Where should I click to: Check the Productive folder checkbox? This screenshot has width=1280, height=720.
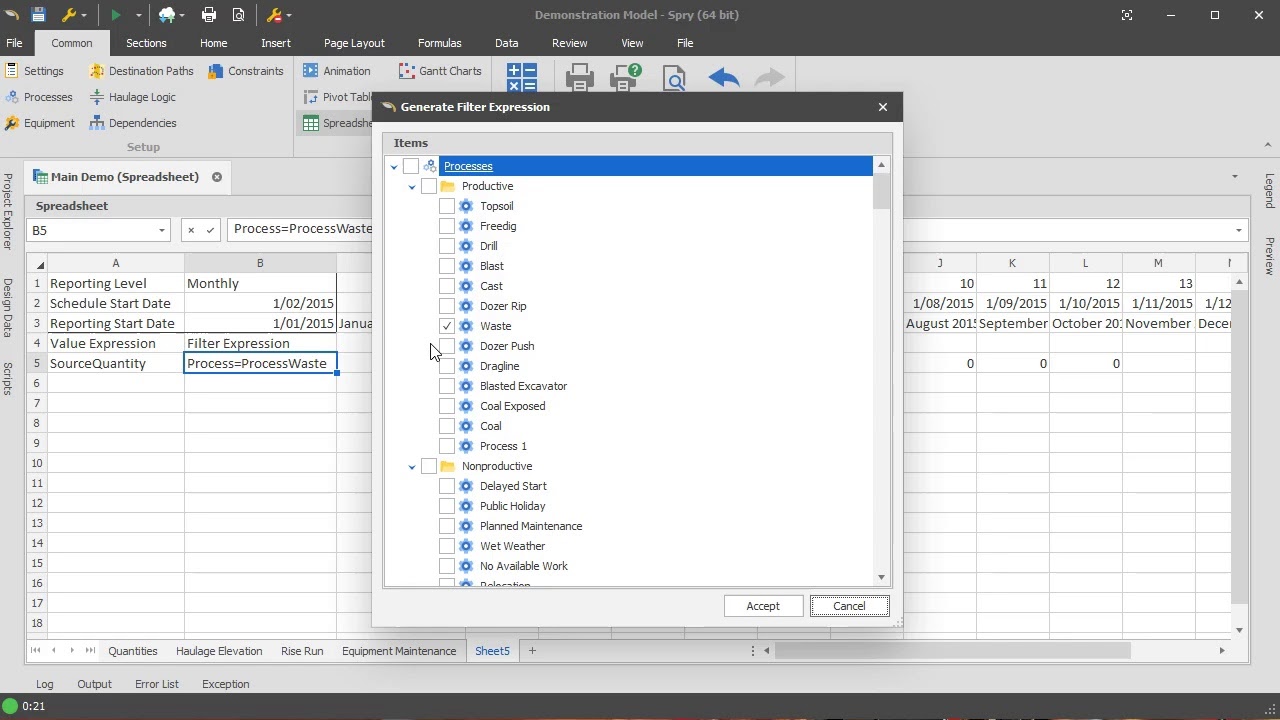point(429,186)
